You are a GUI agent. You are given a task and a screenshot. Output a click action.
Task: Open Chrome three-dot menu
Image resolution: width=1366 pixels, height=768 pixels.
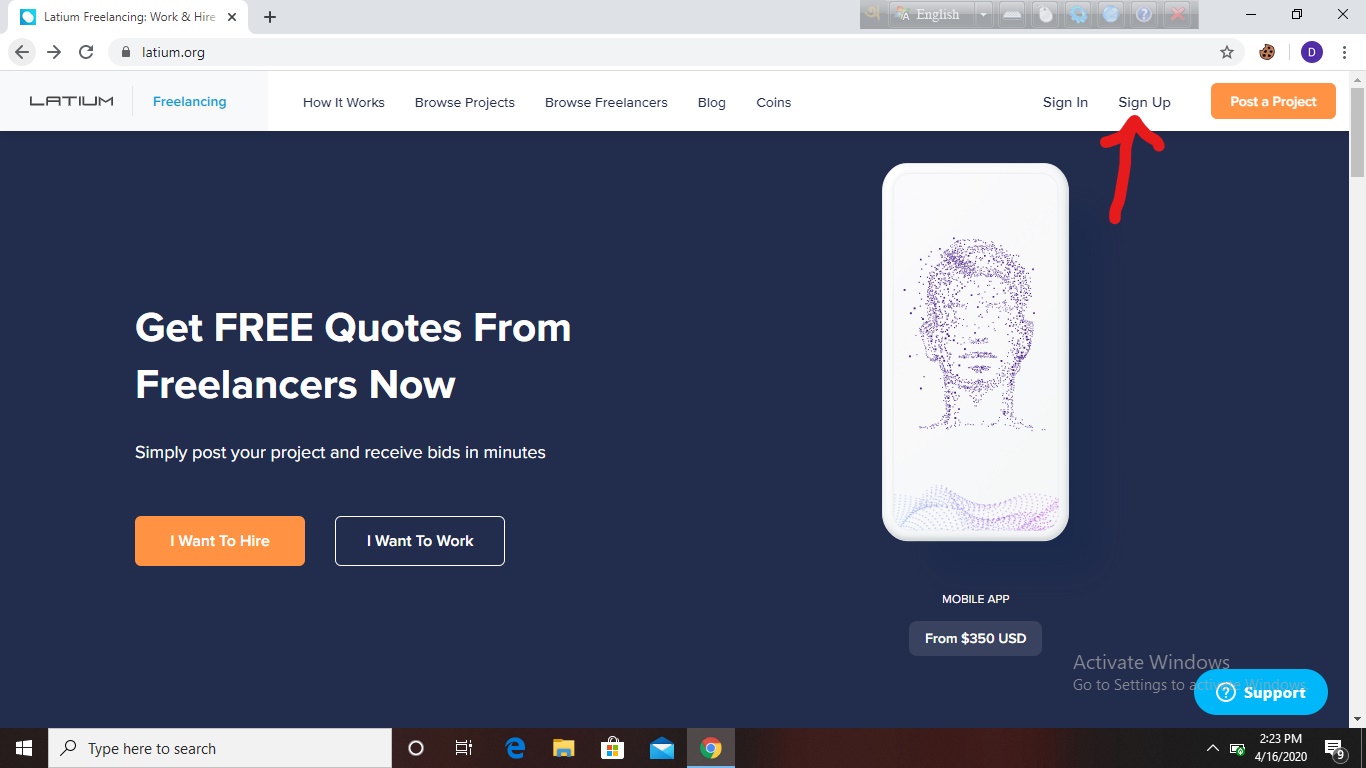point(1344,52)
